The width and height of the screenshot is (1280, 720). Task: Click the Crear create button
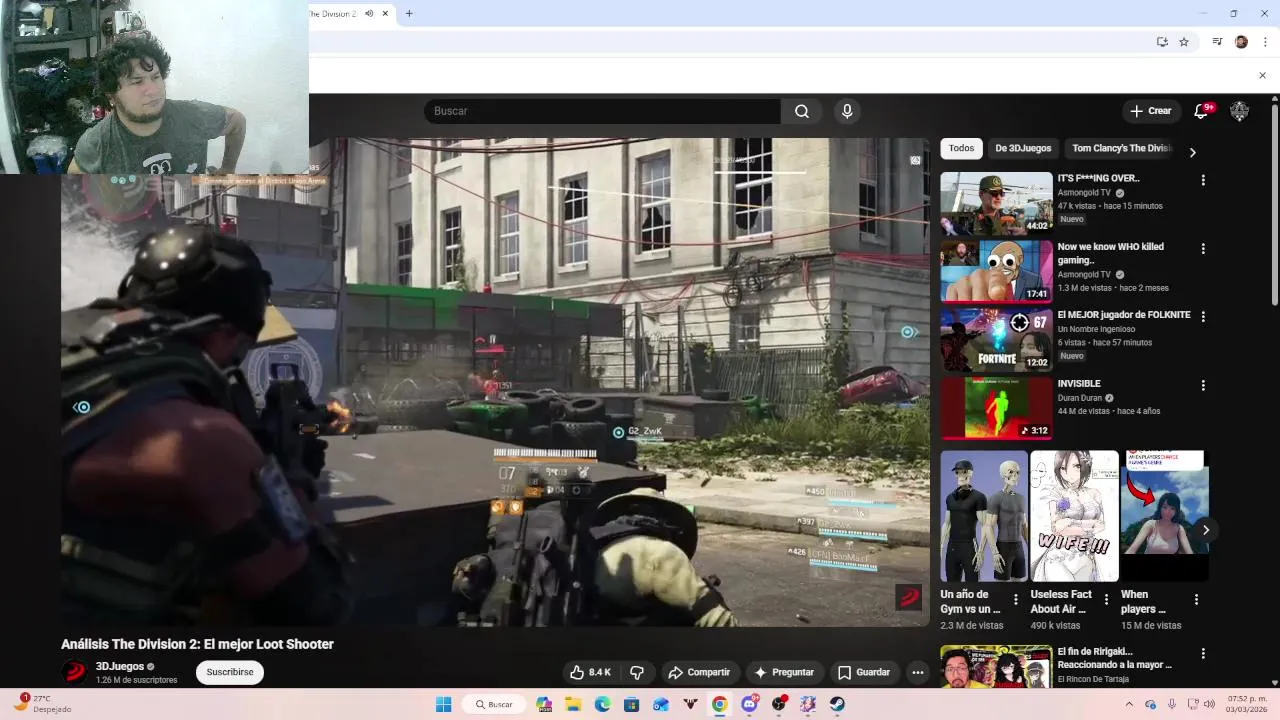(x=1150, y=111)
